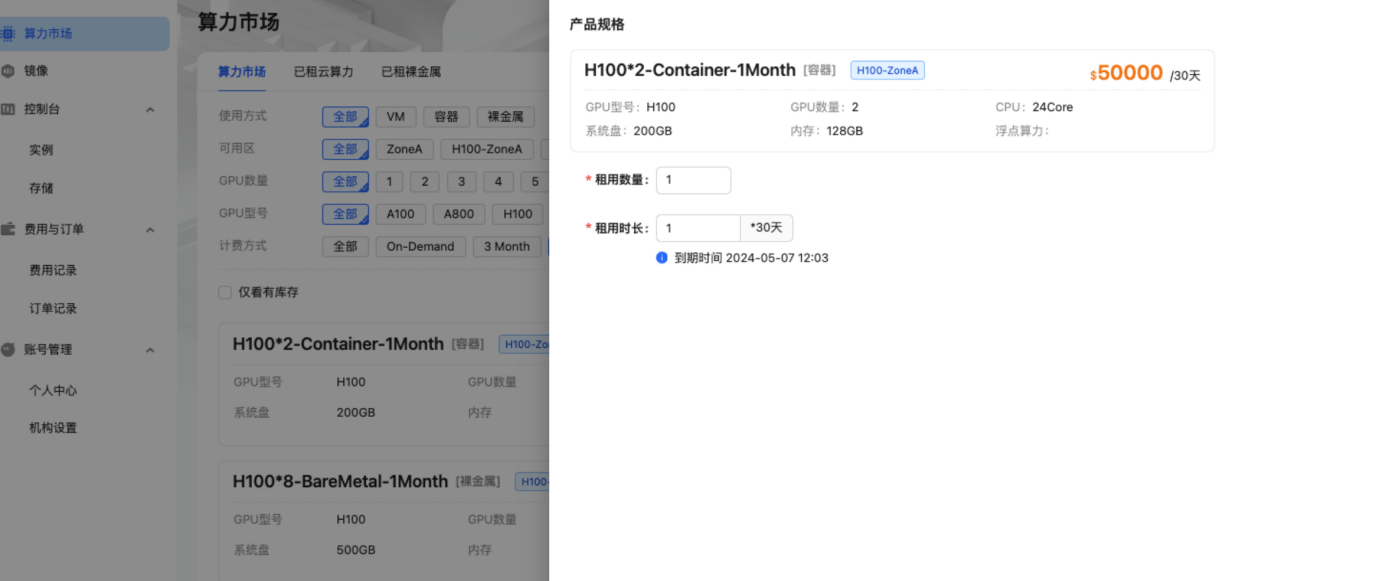Screen dimensions: 1386x581
Task: Open 个人中心 in the sidebar
Action: pyautogui.click(x=53, y=390)
